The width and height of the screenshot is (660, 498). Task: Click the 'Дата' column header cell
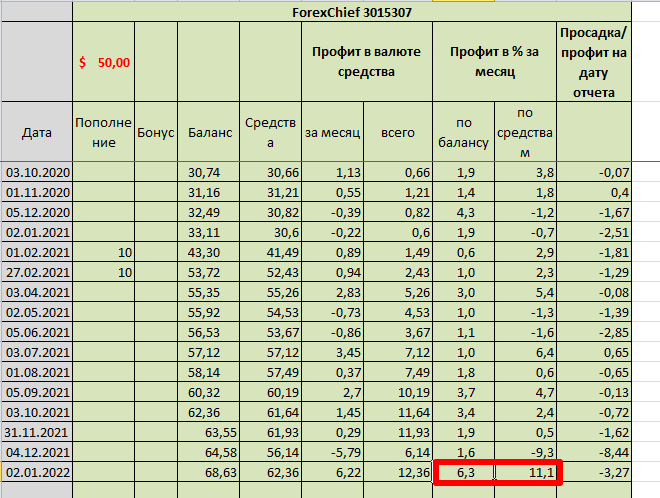37,132
